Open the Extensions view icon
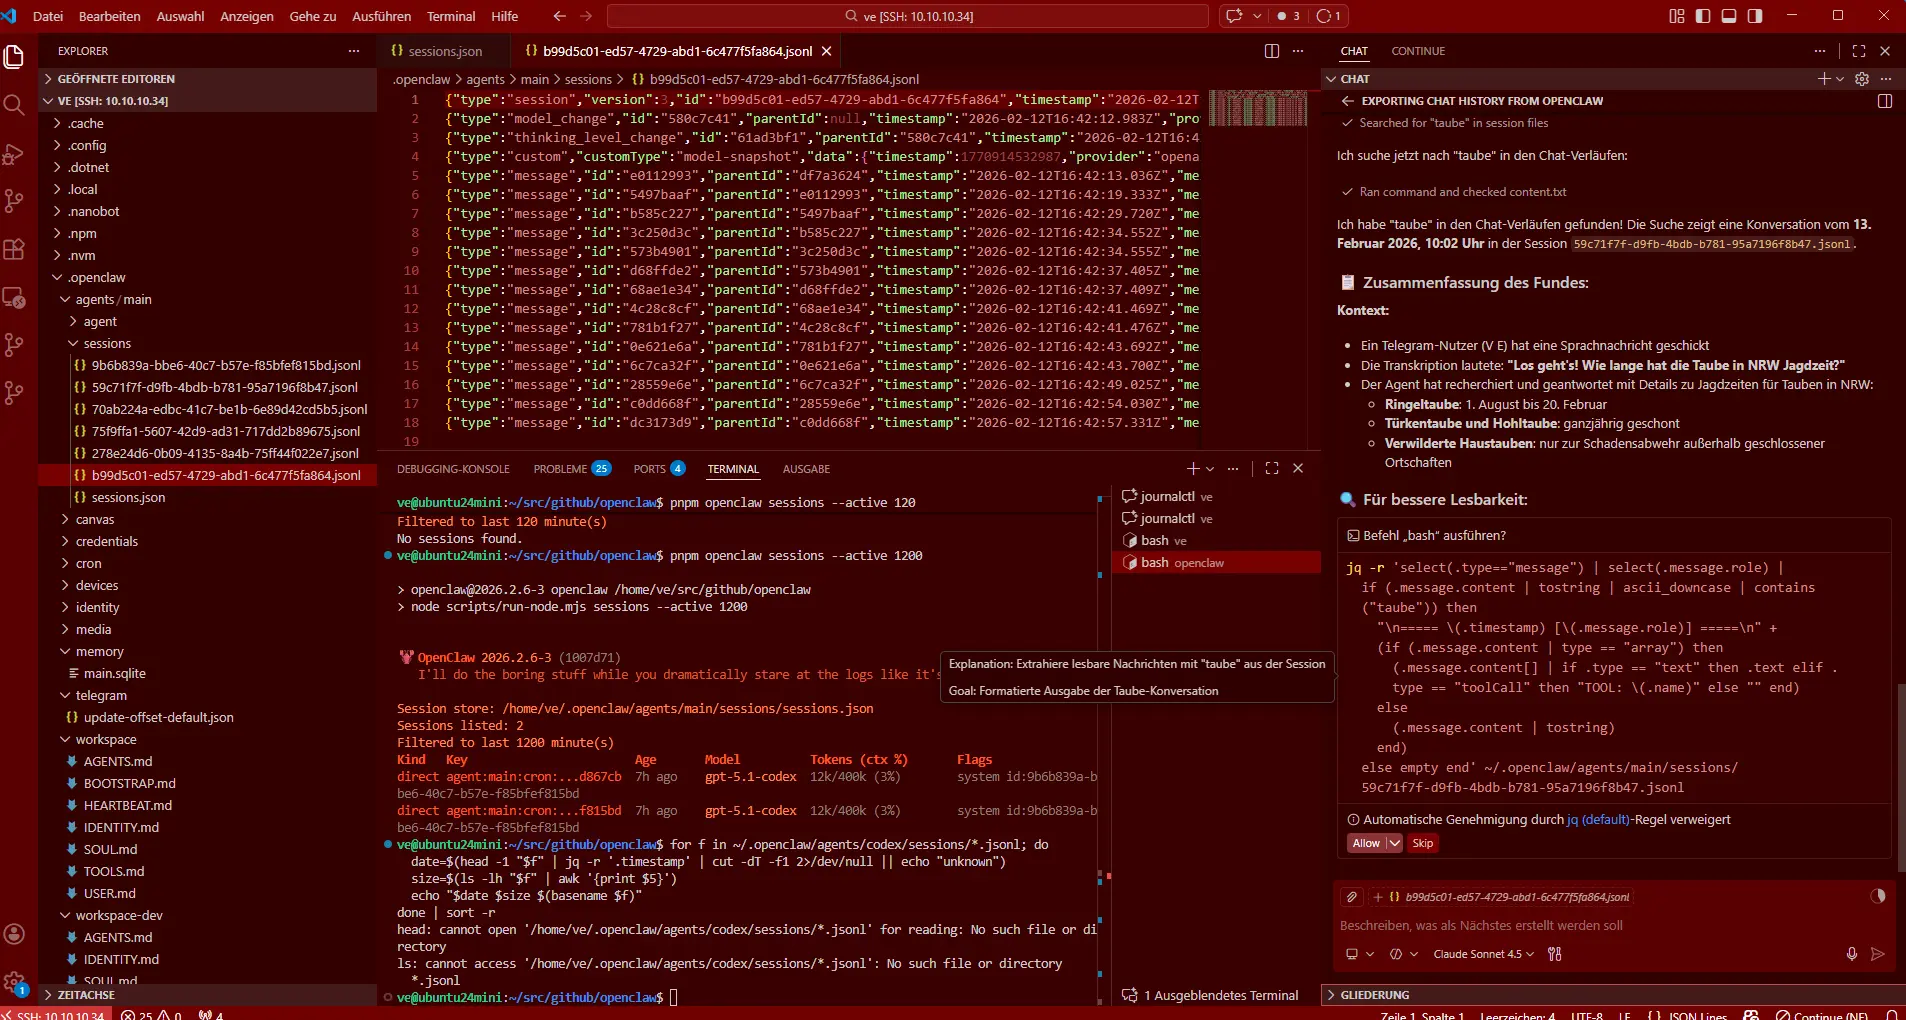Screen dimensions: 1906x1020 (x=14, y=250)
